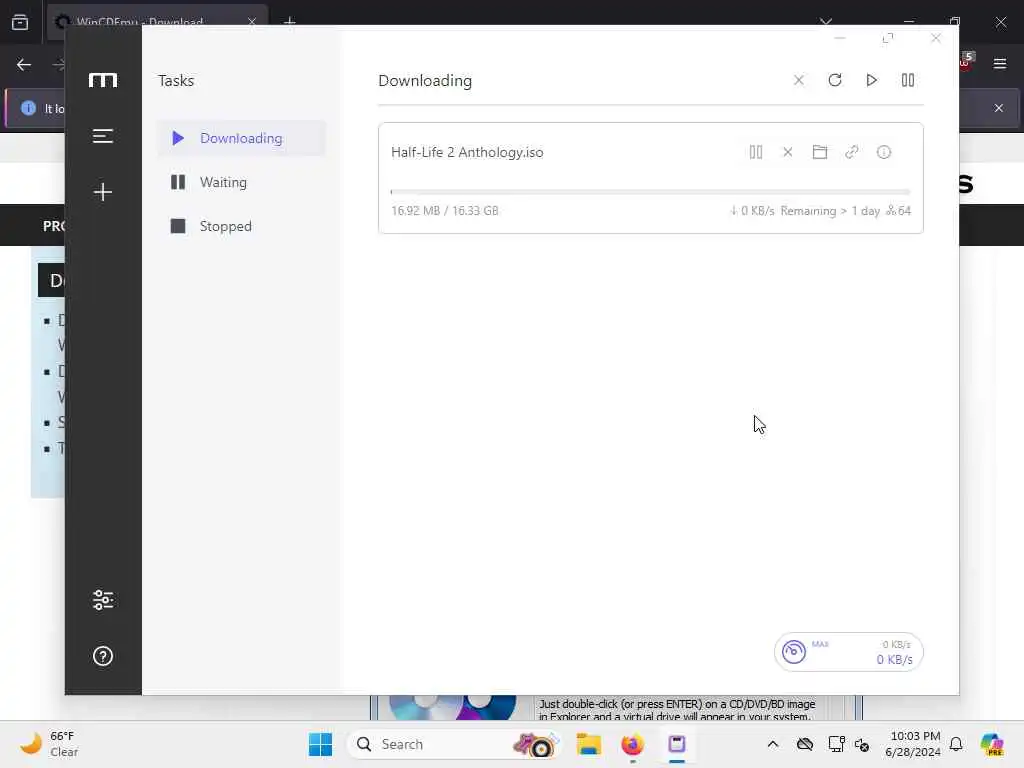
Task: Expand the hidden system tray icons
Action: [773, 744]
